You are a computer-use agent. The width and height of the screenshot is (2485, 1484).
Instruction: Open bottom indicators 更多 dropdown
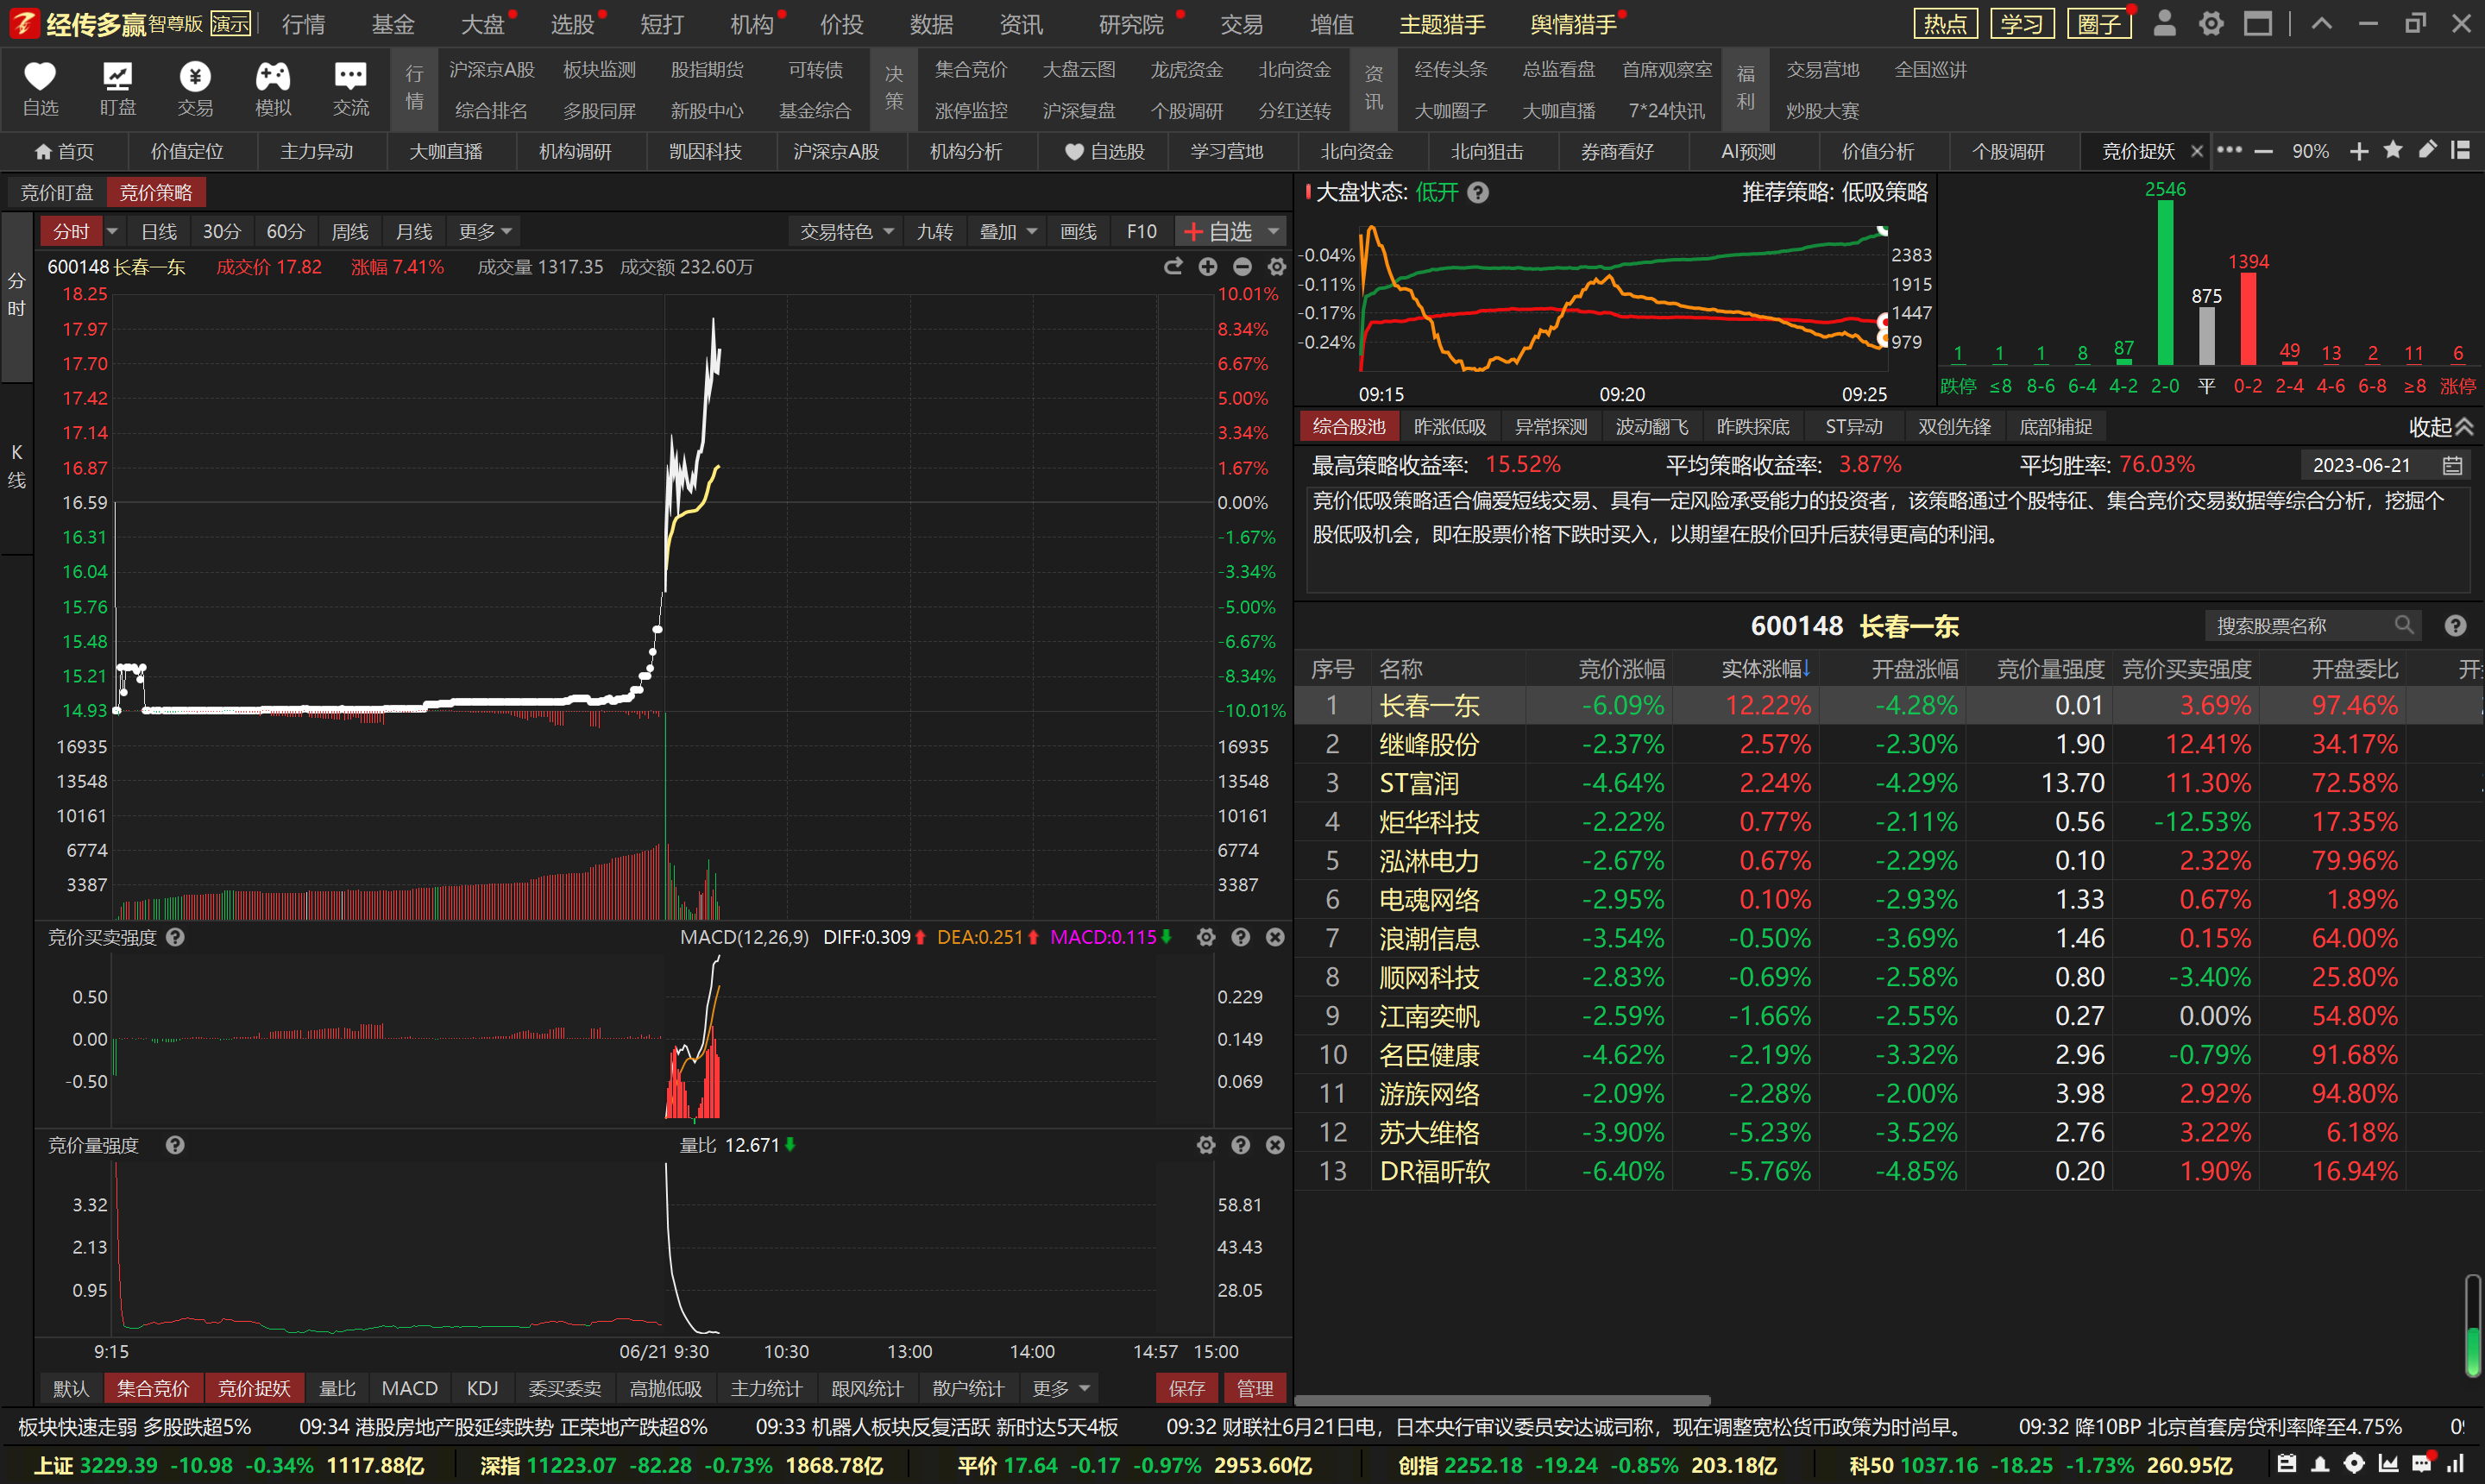[x=1061, y=1388]
